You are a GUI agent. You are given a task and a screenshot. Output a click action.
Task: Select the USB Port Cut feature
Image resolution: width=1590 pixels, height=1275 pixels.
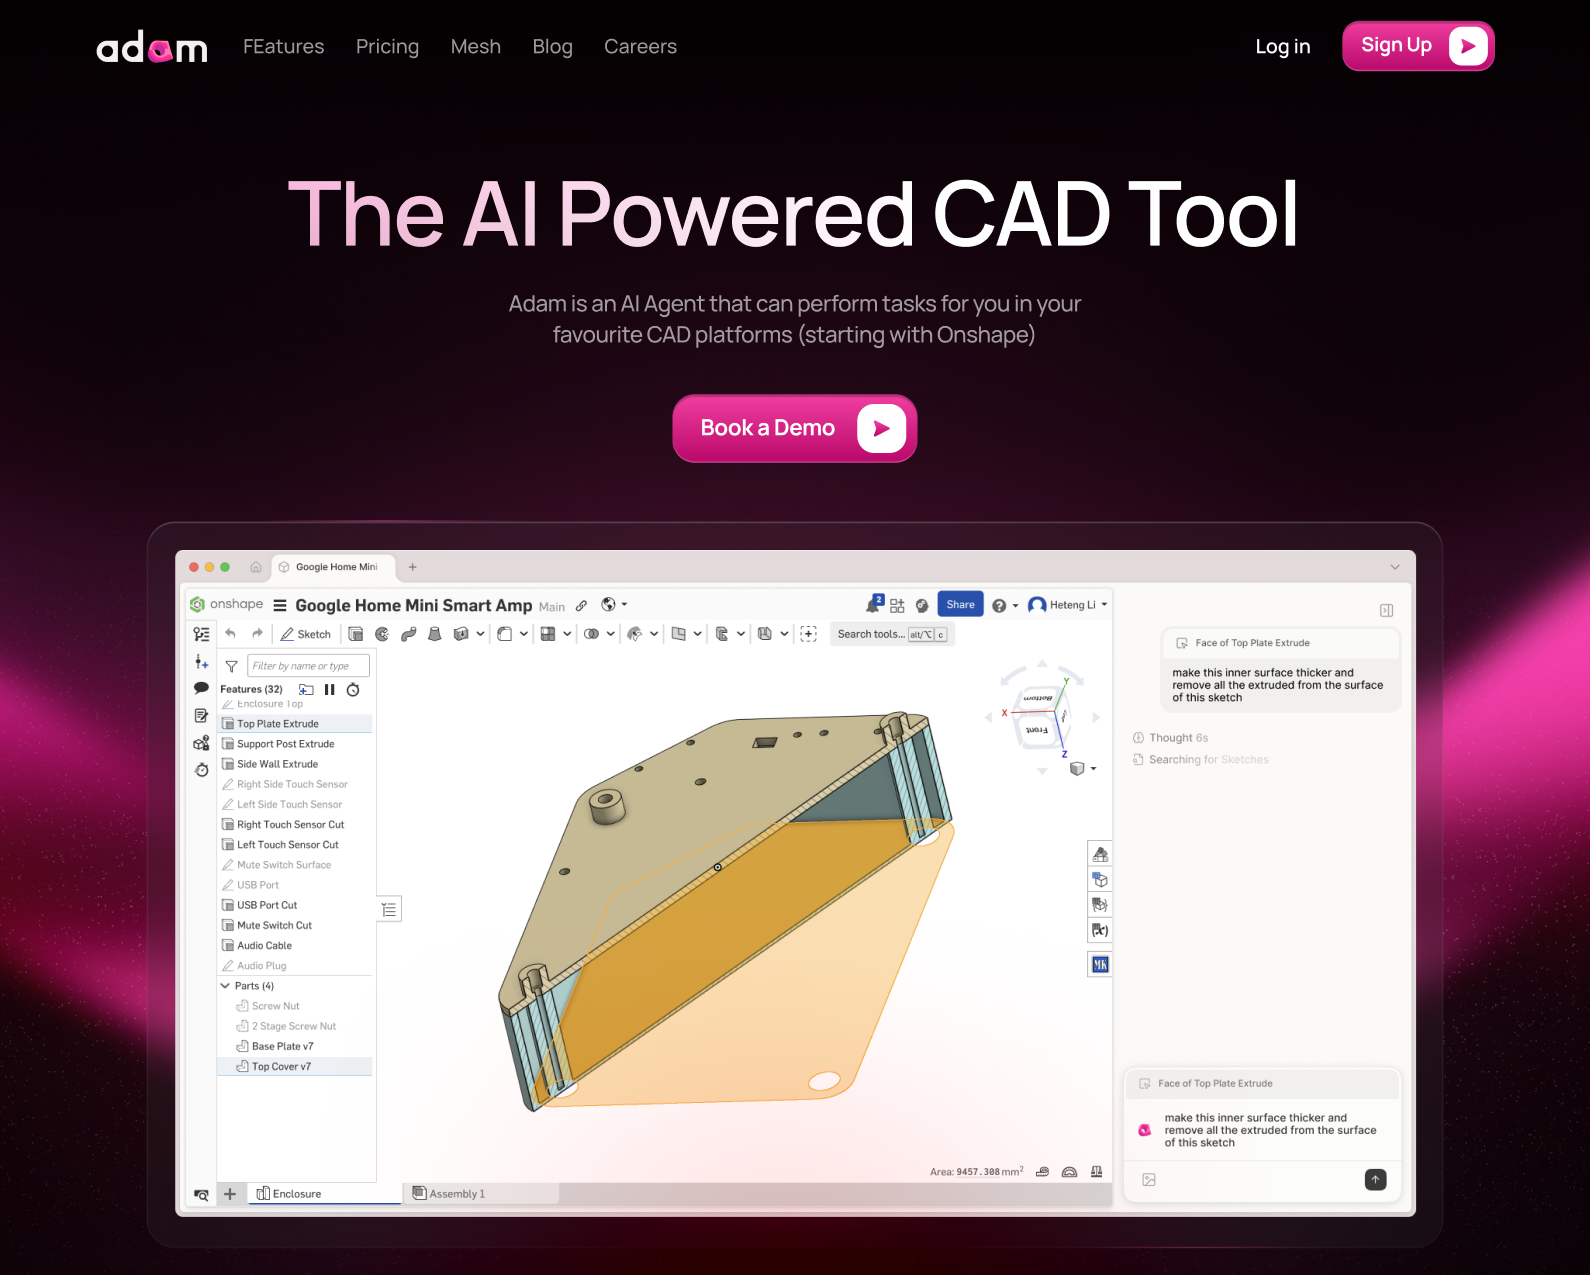(295, 905)
